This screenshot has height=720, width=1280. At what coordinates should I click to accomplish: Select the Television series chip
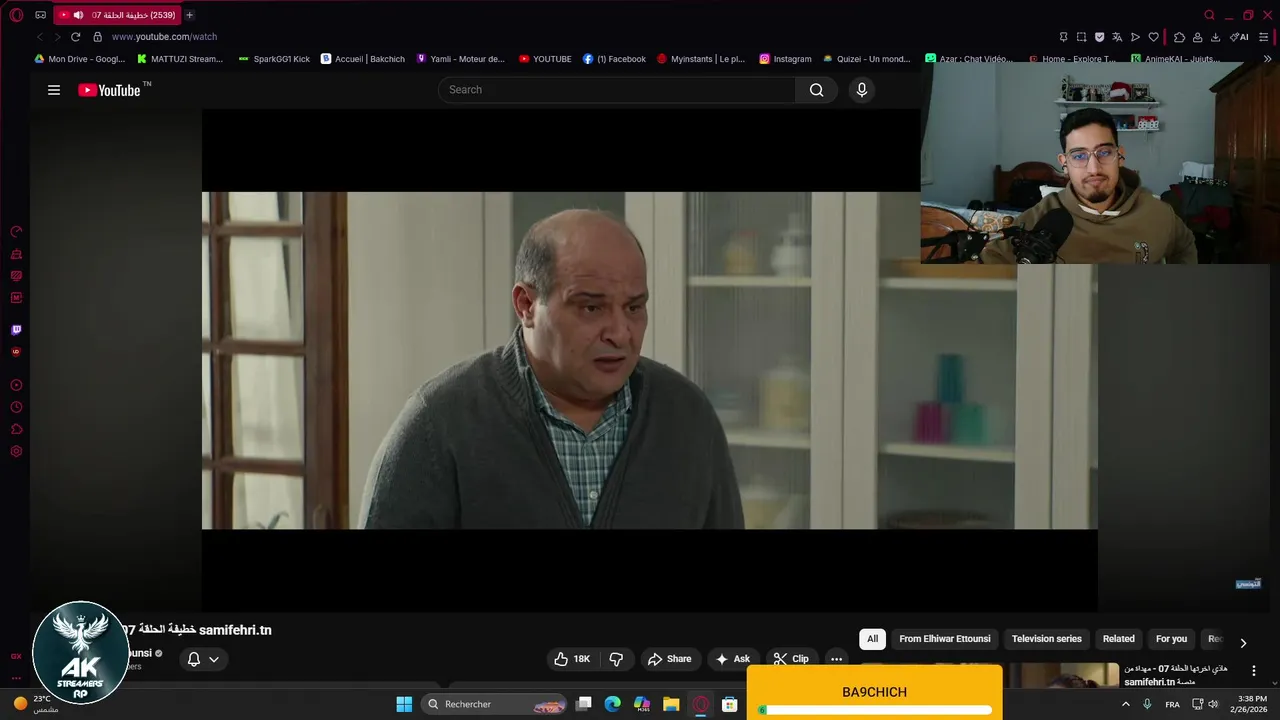1047,639
